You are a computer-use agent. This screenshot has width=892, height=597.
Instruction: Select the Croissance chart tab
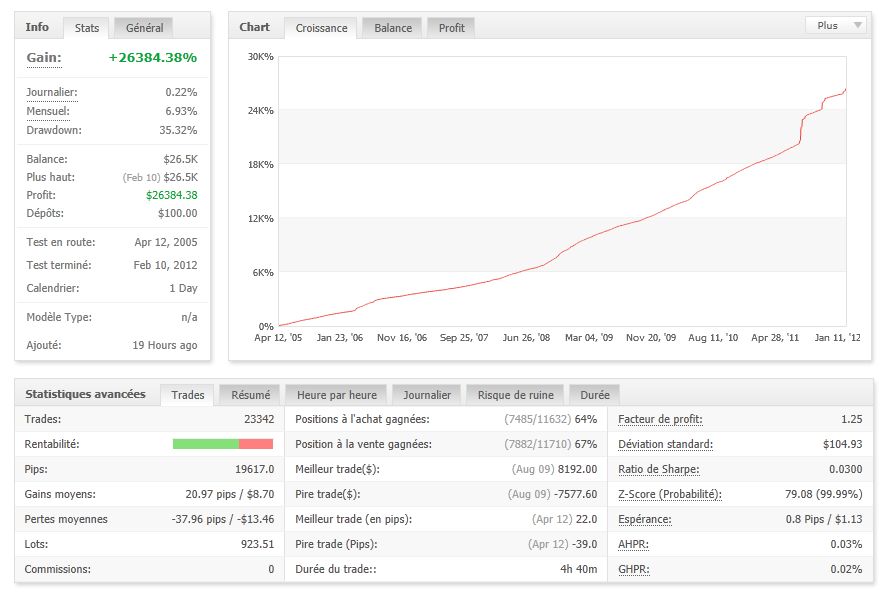(321, 28)
